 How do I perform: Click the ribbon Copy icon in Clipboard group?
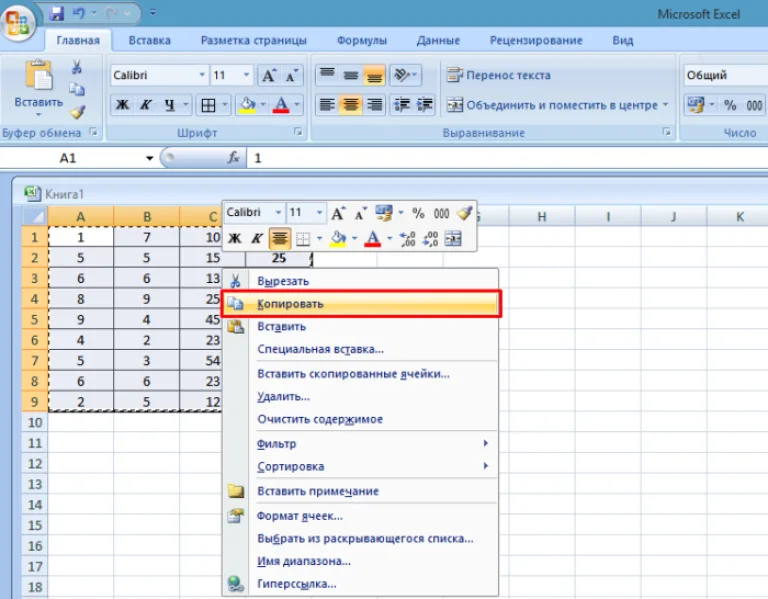(x=76, y=90)
